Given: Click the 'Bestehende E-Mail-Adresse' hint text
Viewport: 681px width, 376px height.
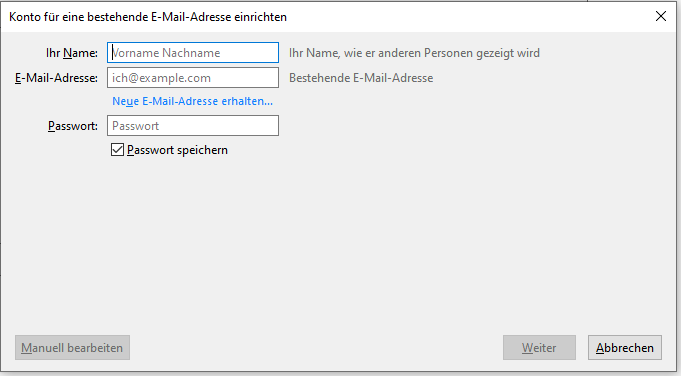Looking at the screenshot, I should pyautogui.click(x=361, y=78).
